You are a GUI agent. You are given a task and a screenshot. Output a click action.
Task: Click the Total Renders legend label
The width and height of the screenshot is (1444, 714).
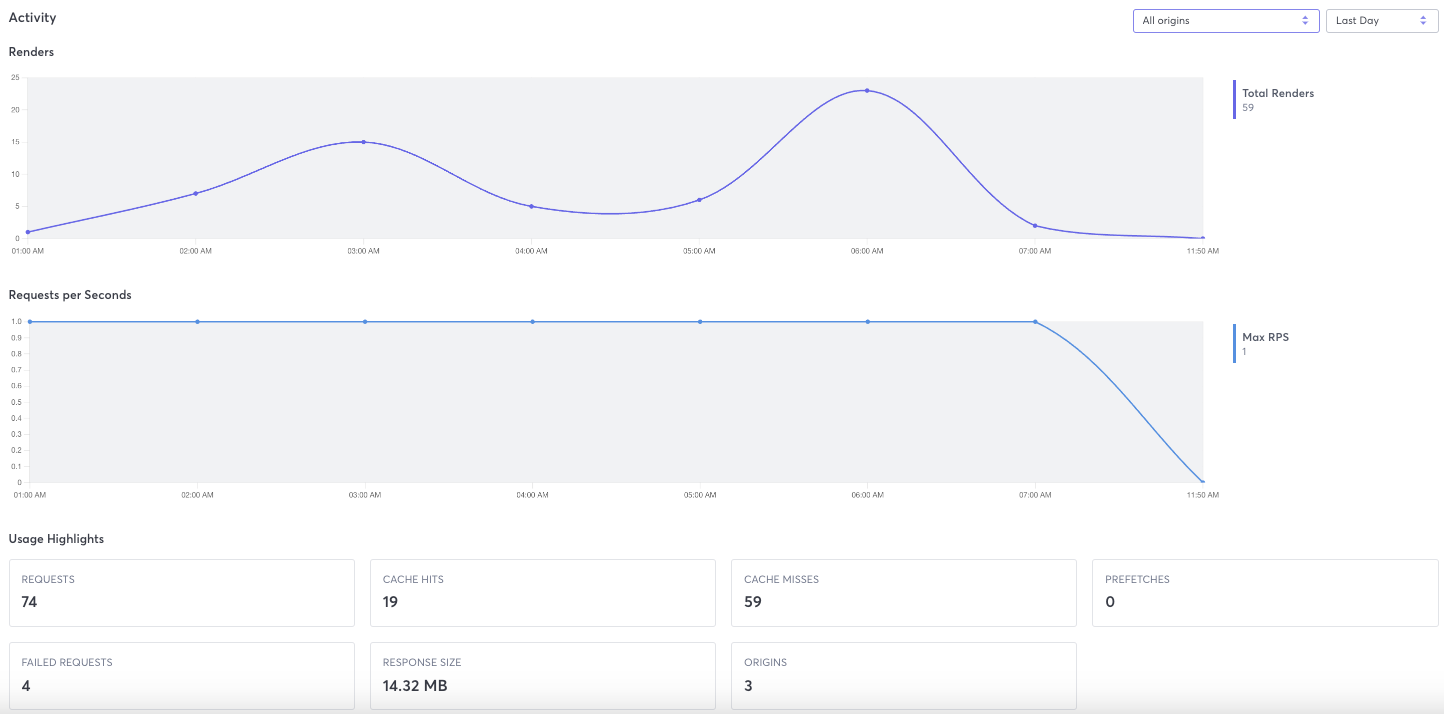click(1277, 93)
